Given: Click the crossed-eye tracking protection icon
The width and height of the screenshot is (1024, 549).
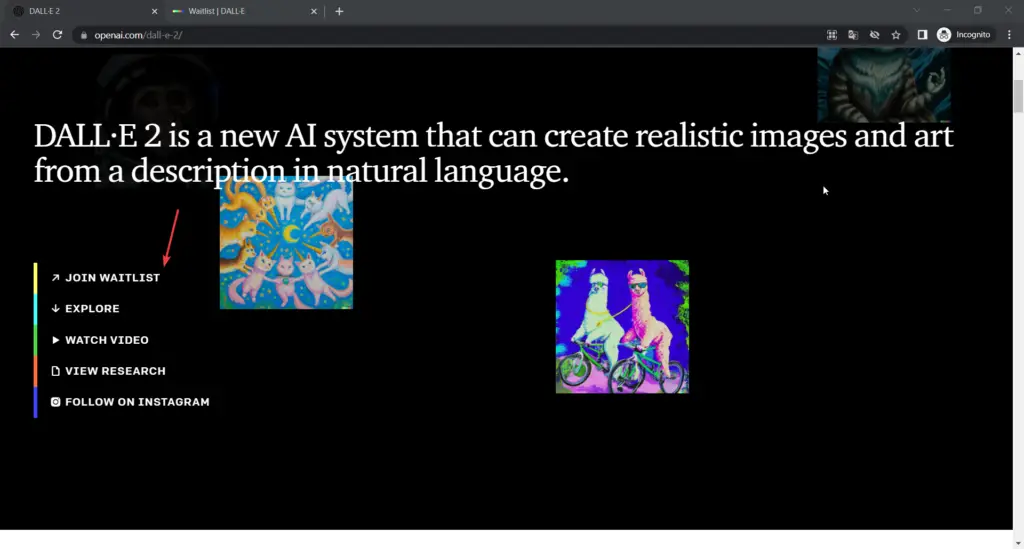Looking at the screenshot, I should [x=874, y=35].
